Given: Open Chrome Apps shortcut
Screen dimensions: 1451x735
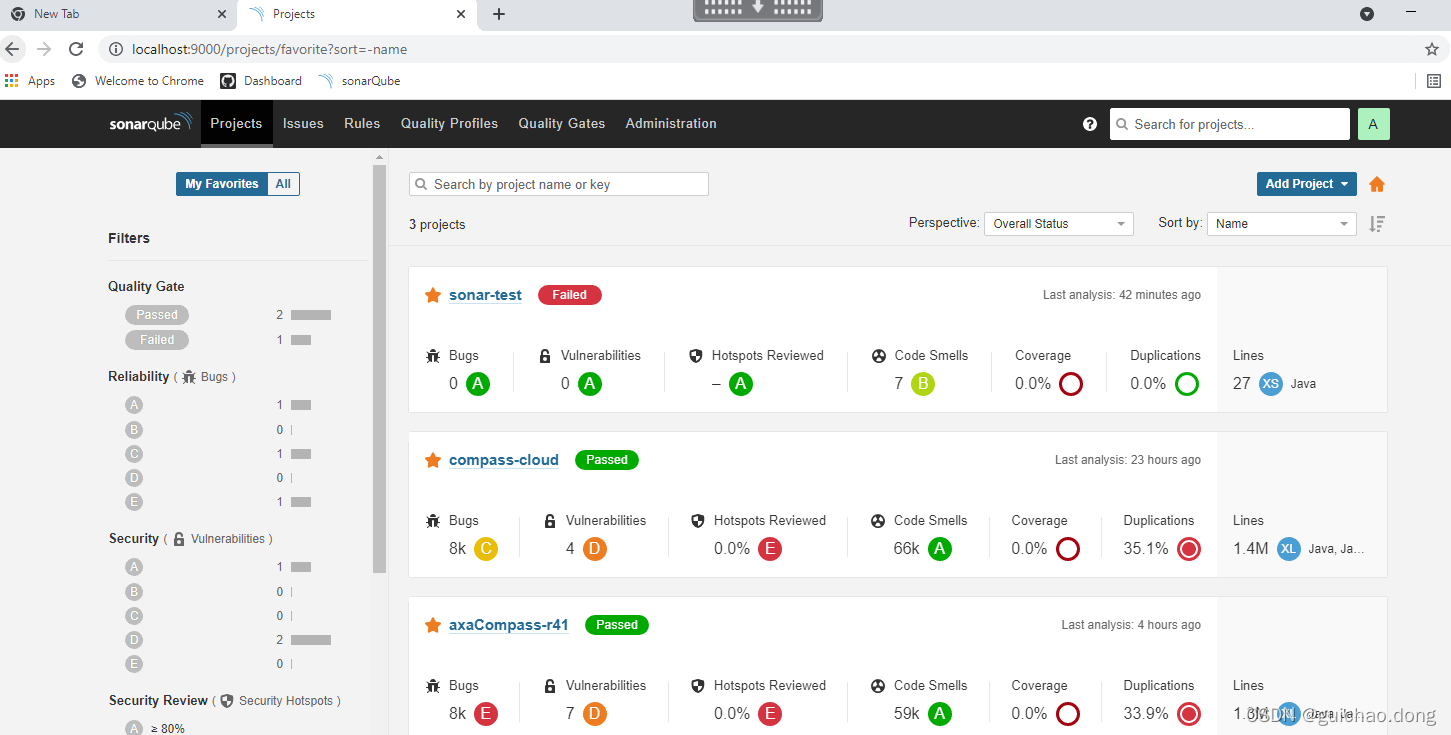Looking at the screenshot, I should [x=30, y=81].
